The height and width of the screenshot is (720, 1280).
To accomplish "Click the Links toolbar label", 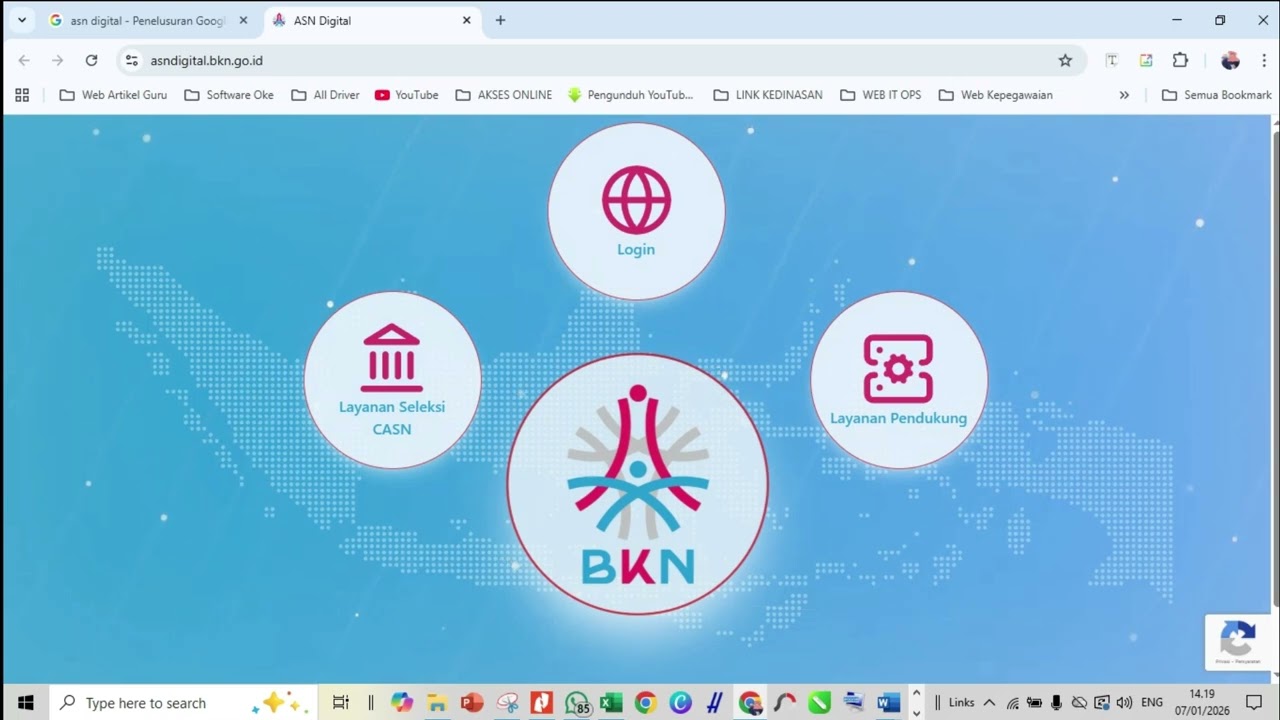I will 962,703.
